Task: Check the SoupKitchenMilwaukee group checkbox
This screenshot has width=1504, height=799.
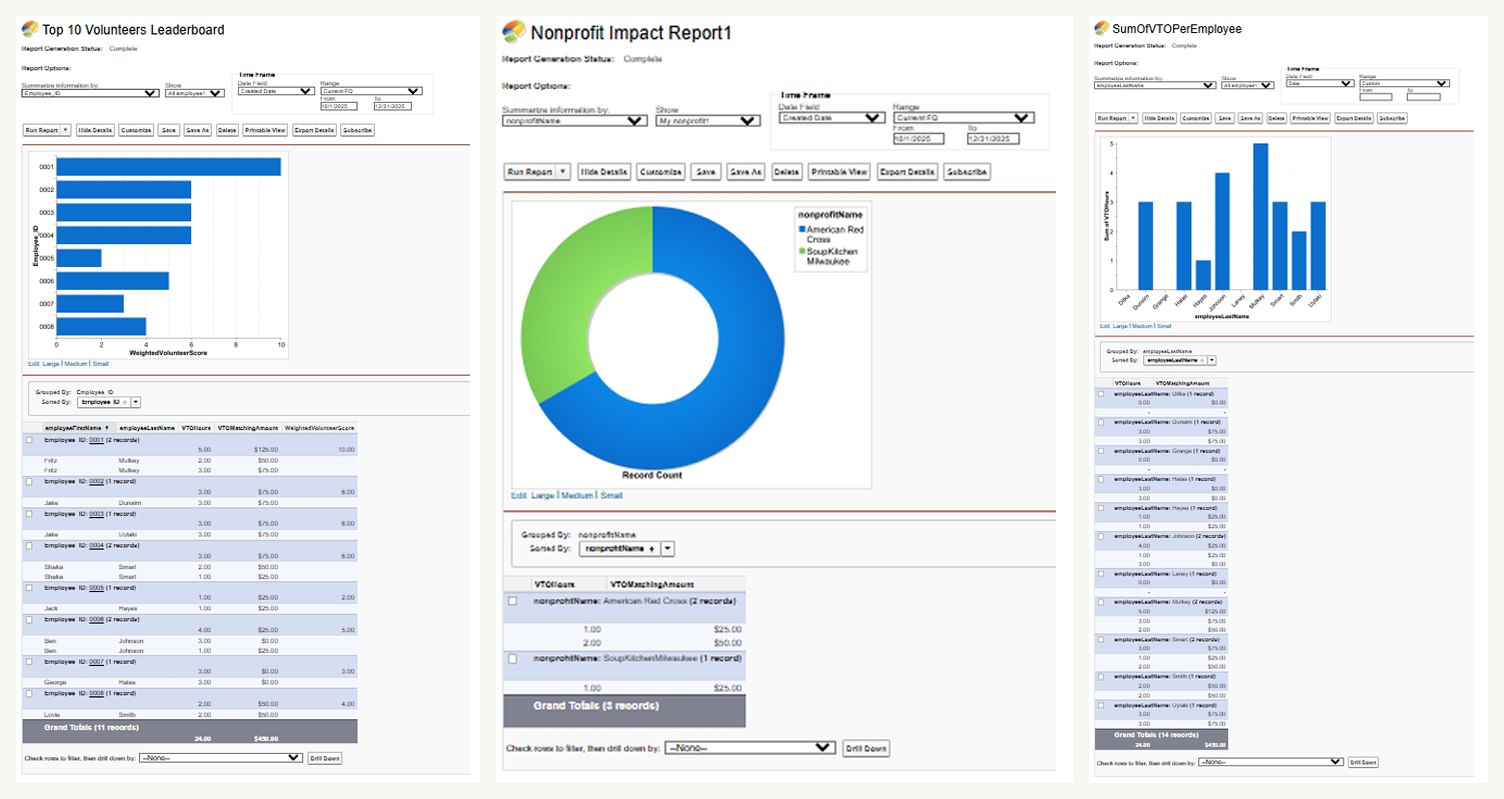Action: point(513,659)
